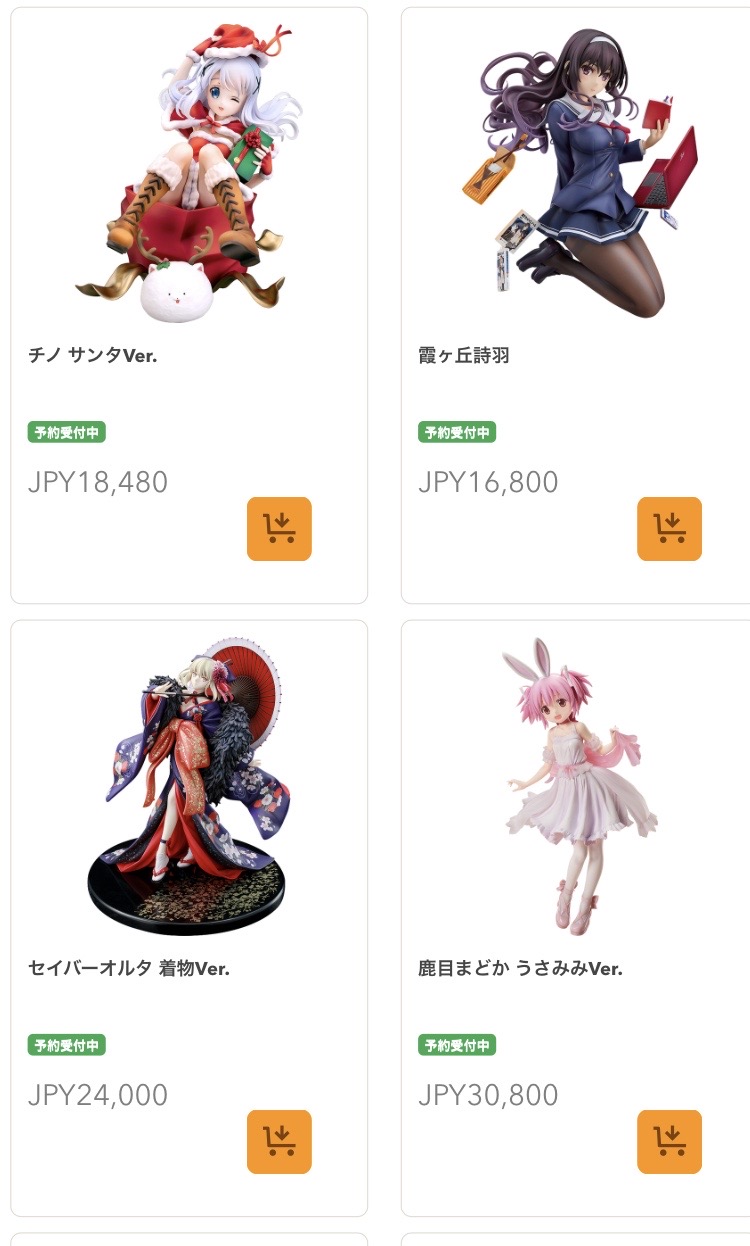Click 予約受付中 badge under 鹿目まどか
750x1246 pixels.
(457, 1046)
